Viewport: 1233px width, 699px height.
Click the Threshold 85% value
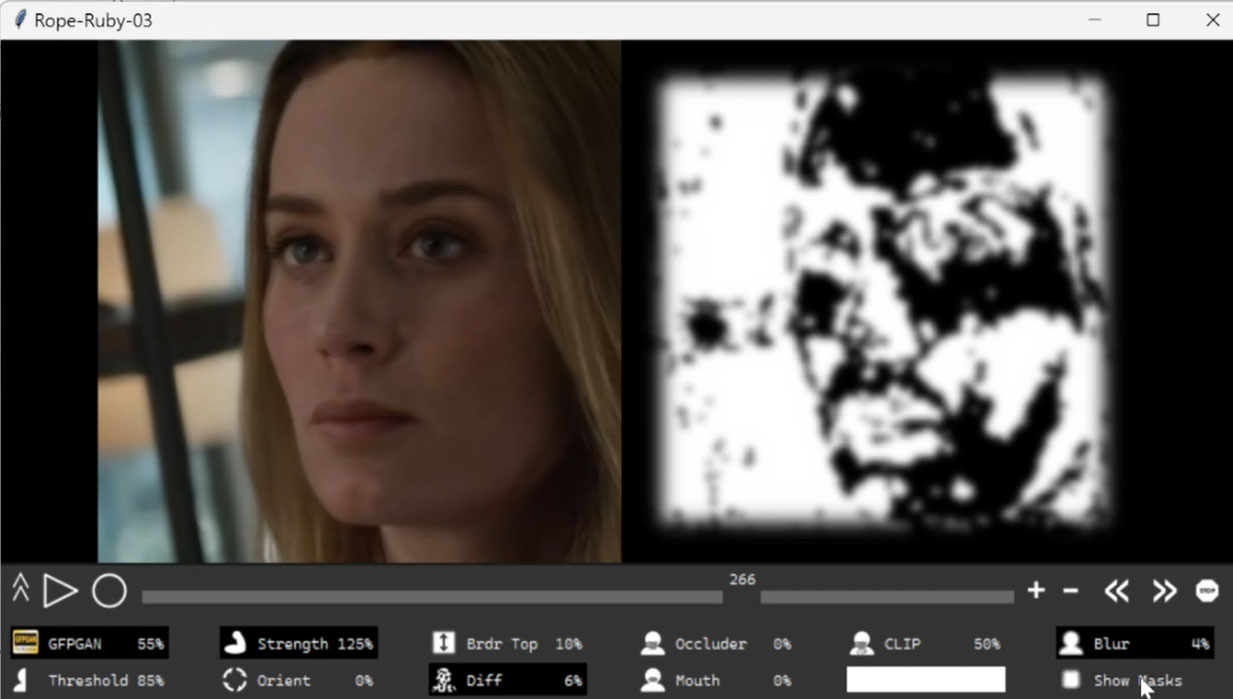pyautogui.click(x=150, y=681)
